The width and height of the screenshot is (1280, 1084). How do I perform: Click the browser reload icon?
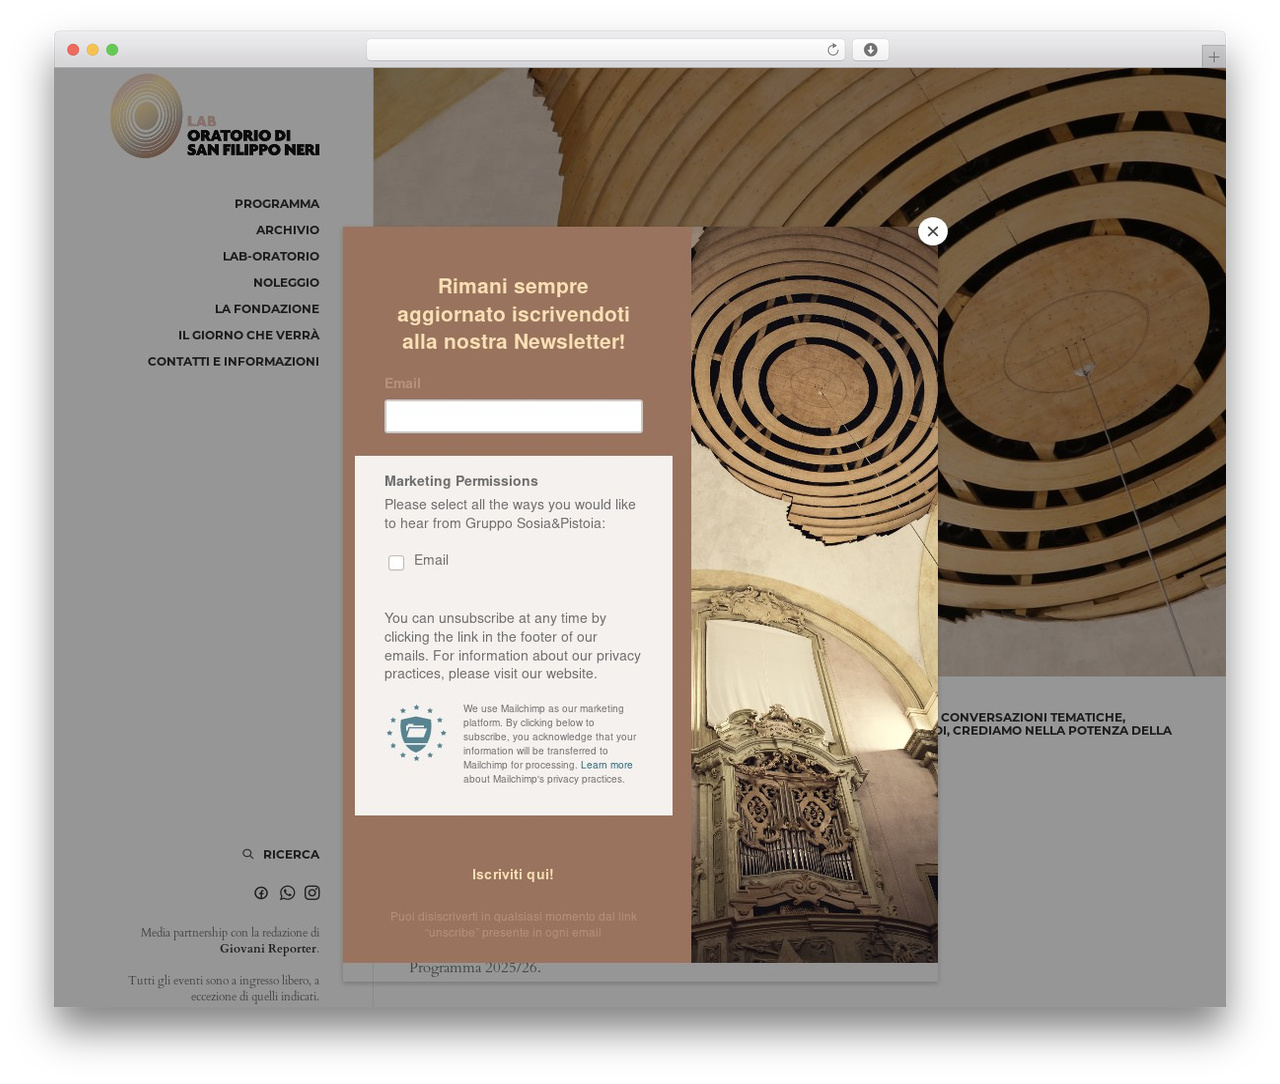832,50
